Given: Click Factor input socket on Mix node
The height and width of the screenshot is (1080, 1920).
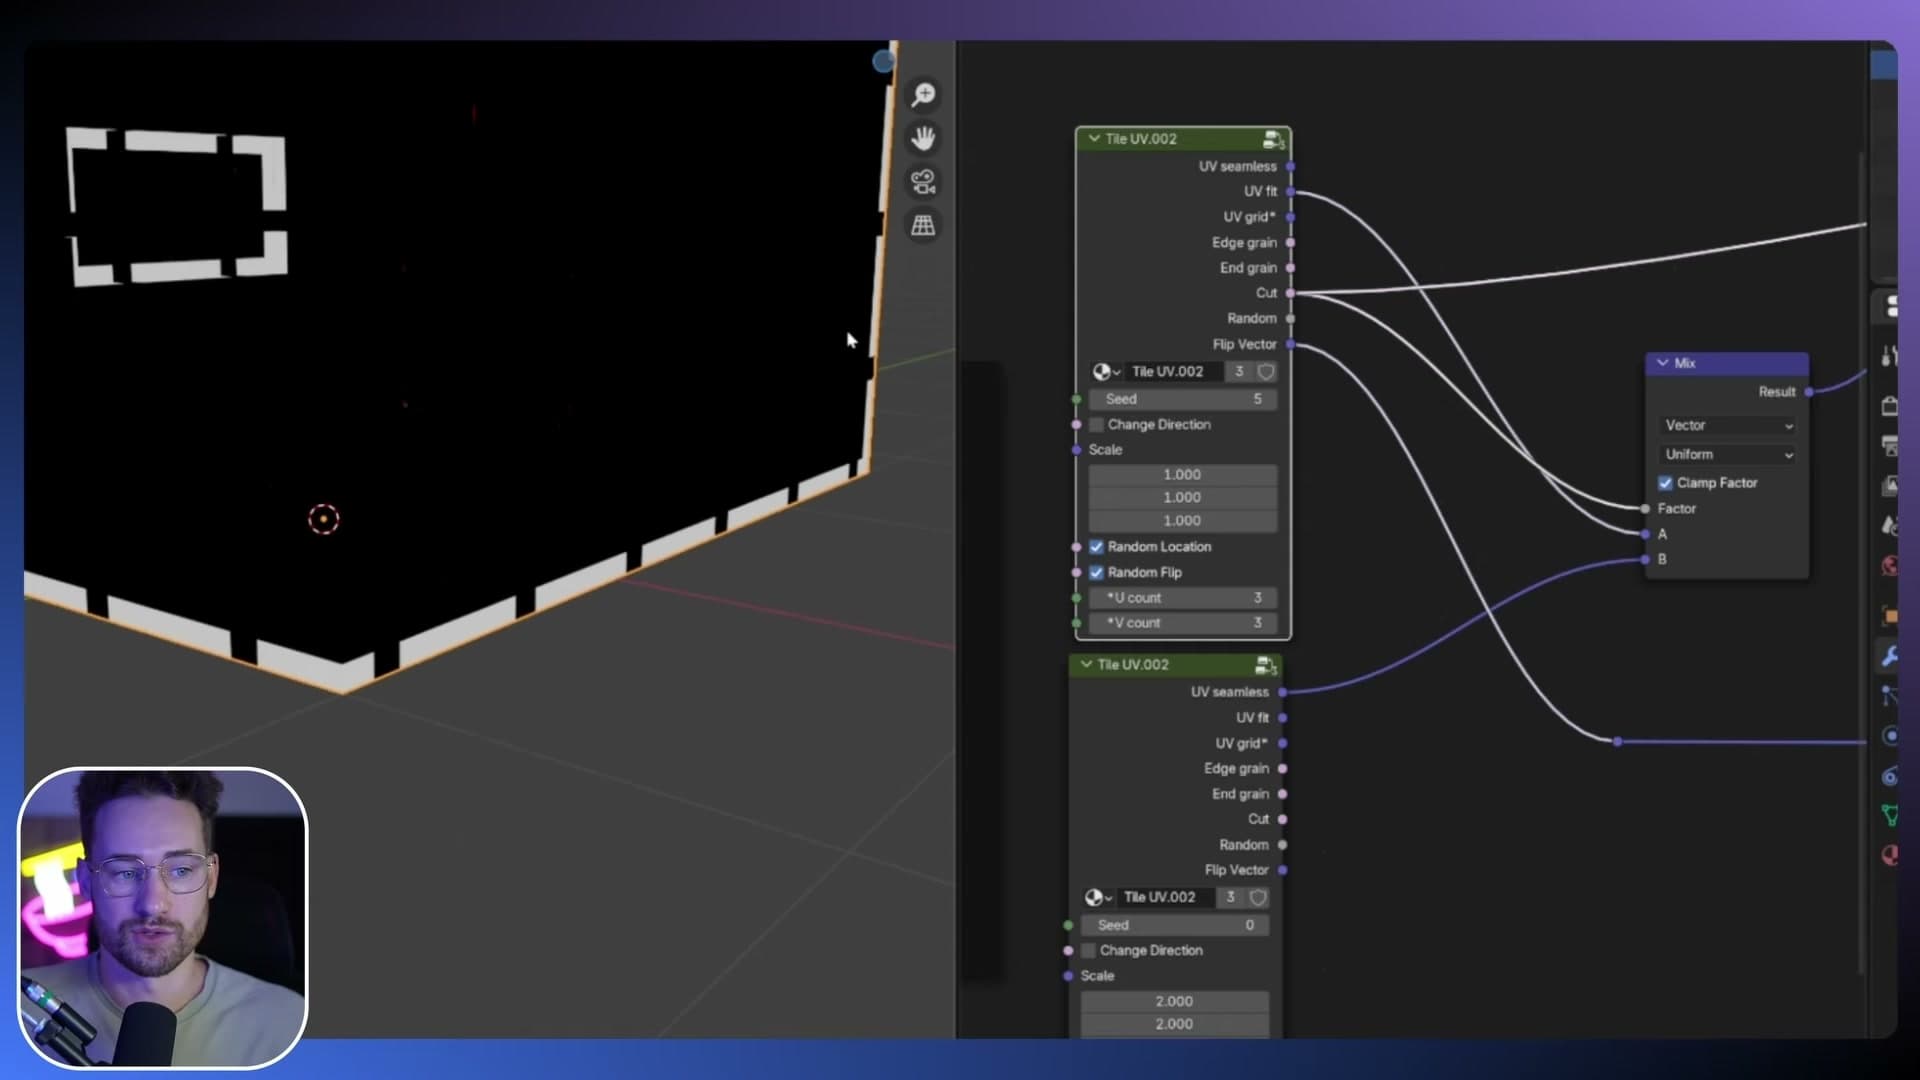Looking at the screenshot, I should (1646, 509).
